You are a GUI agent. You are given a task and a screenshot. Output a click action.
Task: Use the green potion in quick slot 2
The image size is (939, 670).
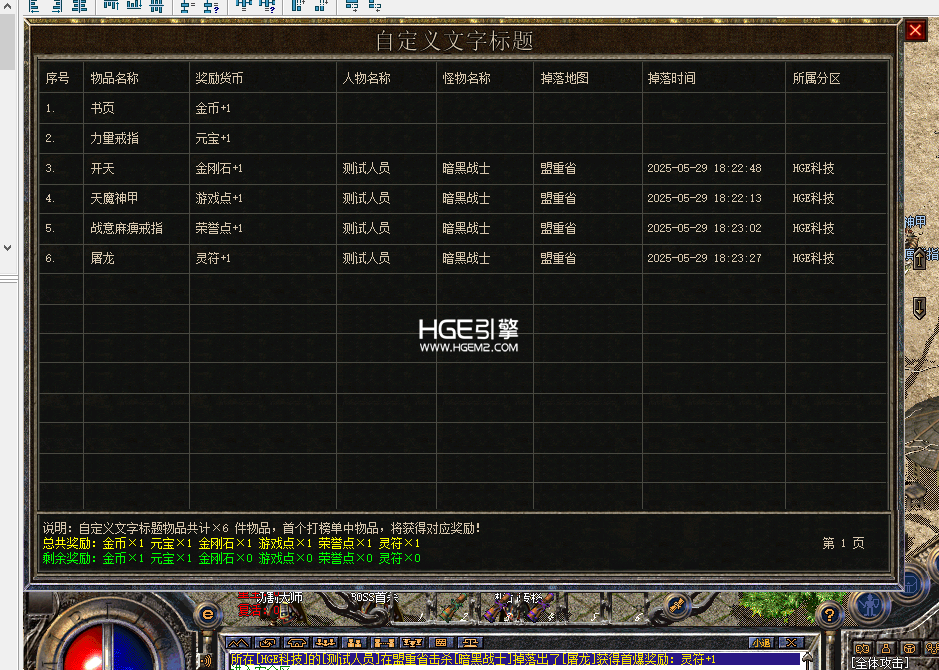click(453, 606)
